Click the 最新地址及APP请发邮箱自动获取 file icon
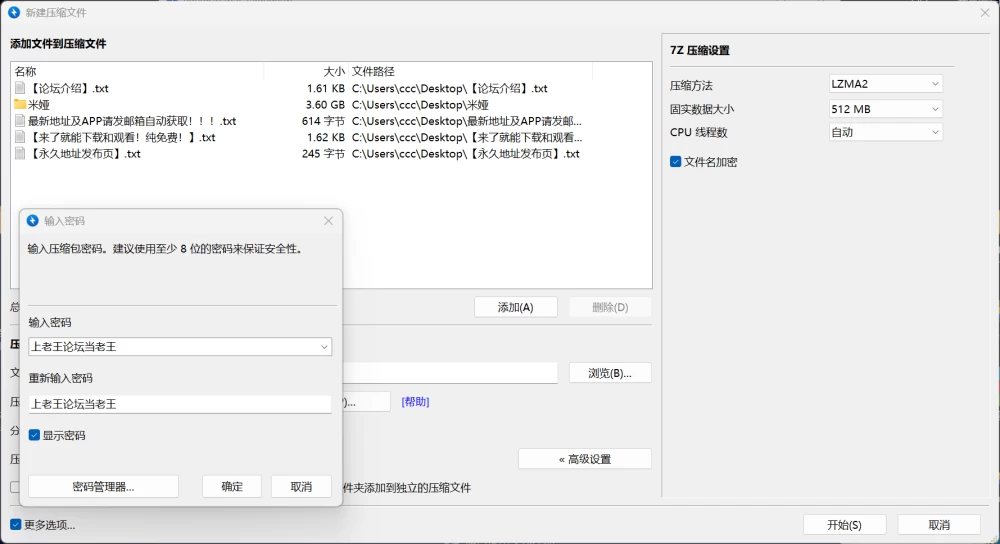1000x544 pixels. [x=20, y=121]
